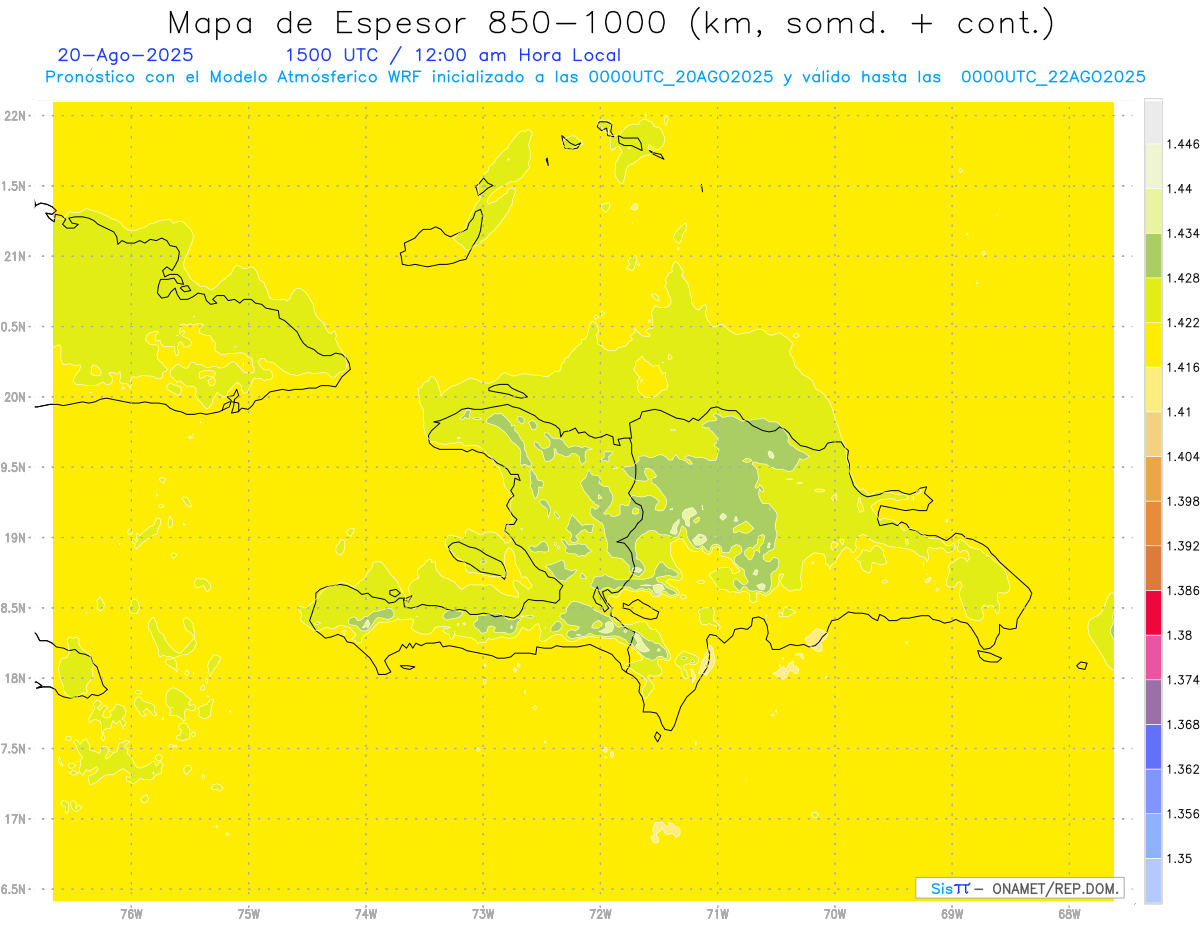Click the legend value 1.416
Screen dimensions: 1200x927
(1184, 367)
